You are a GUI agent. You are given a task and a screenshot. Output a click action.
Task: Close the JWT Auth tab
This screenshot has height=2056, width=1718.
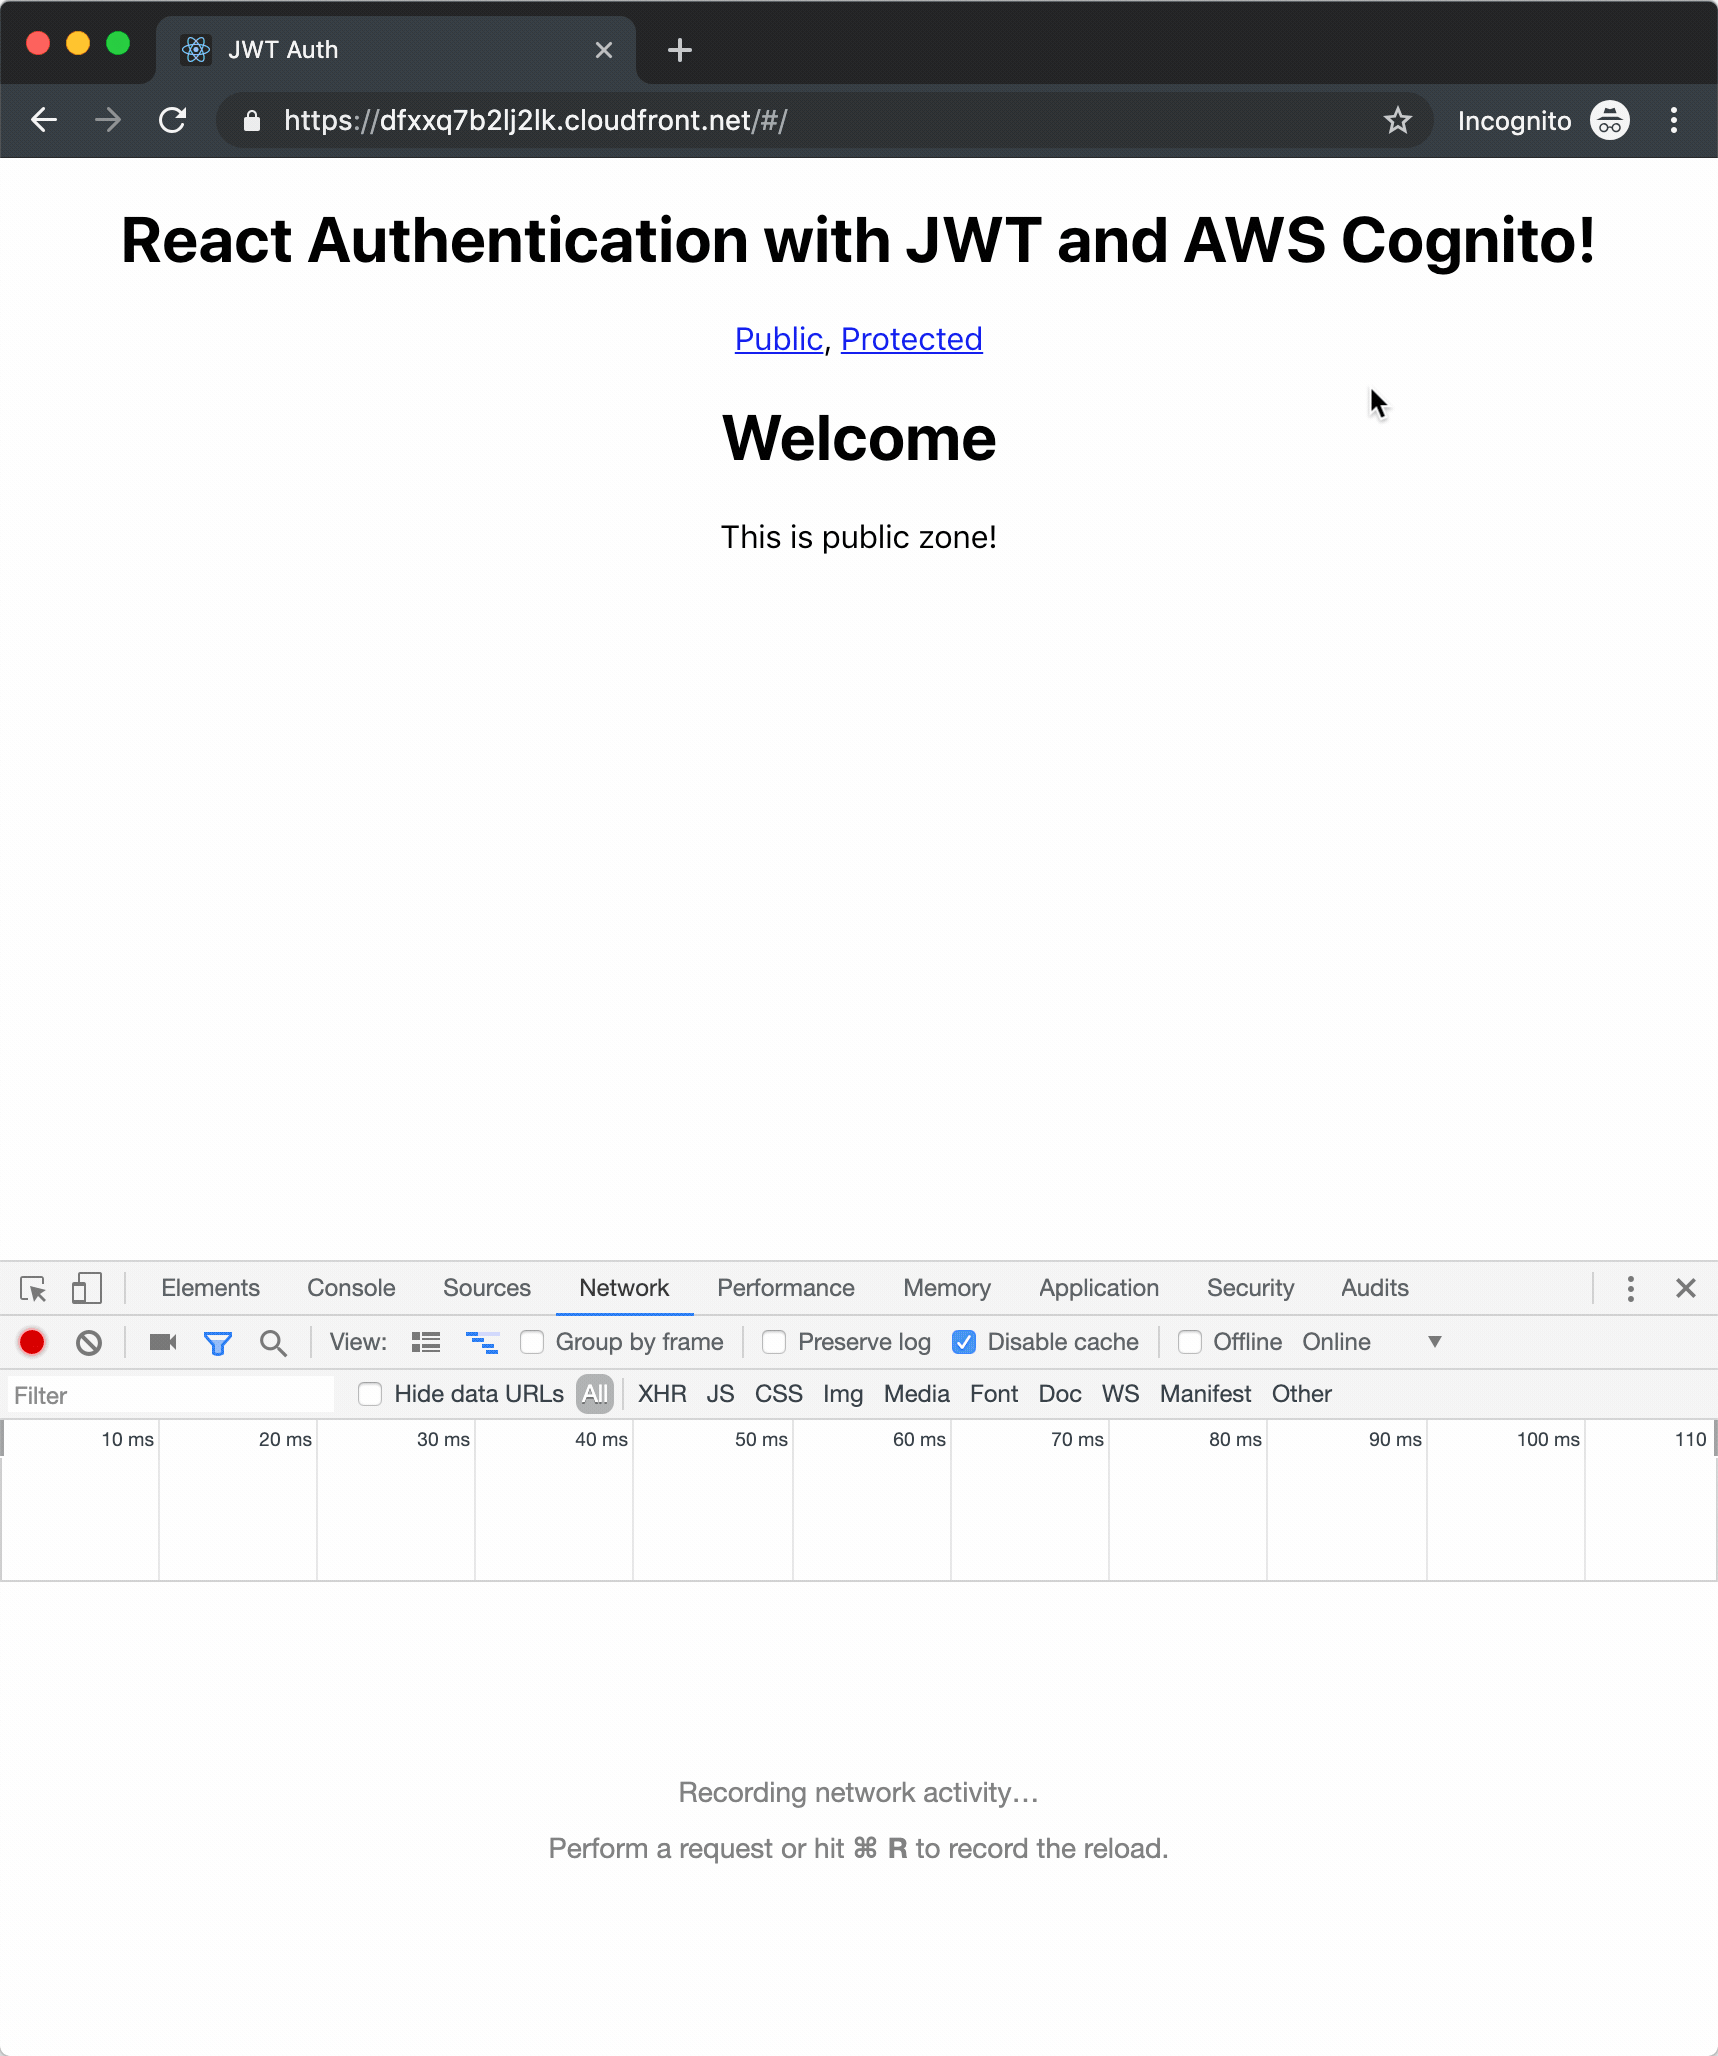(x=604, y=50)
